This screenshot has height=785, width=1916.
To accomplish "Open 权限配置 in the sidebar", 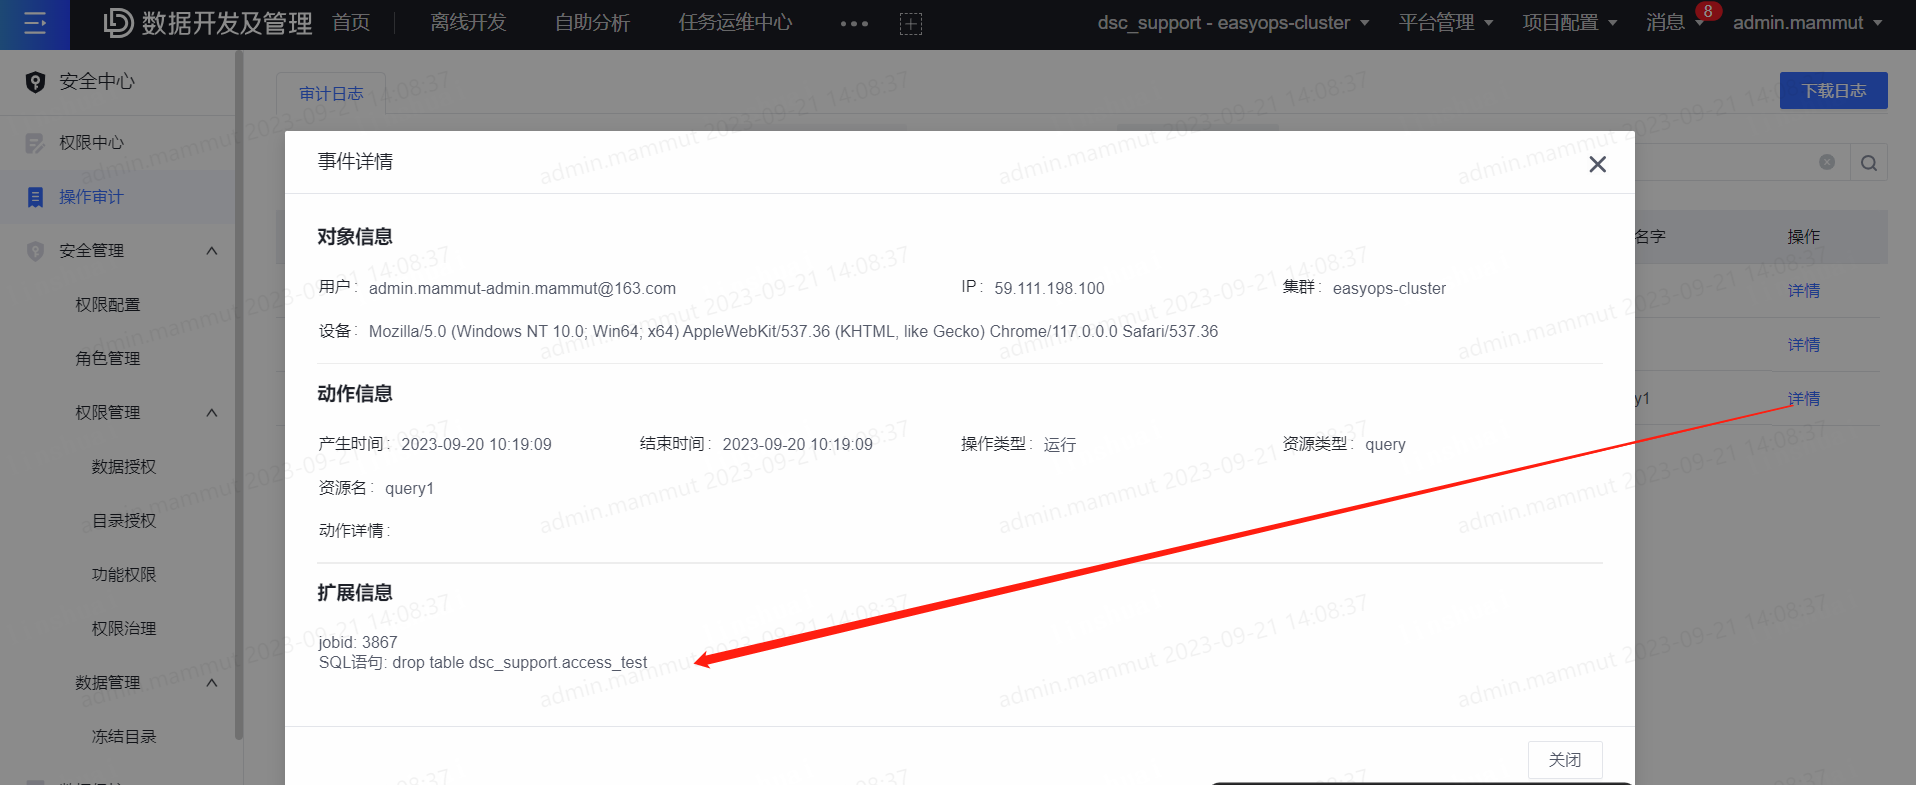I will (x=108, y=305).
